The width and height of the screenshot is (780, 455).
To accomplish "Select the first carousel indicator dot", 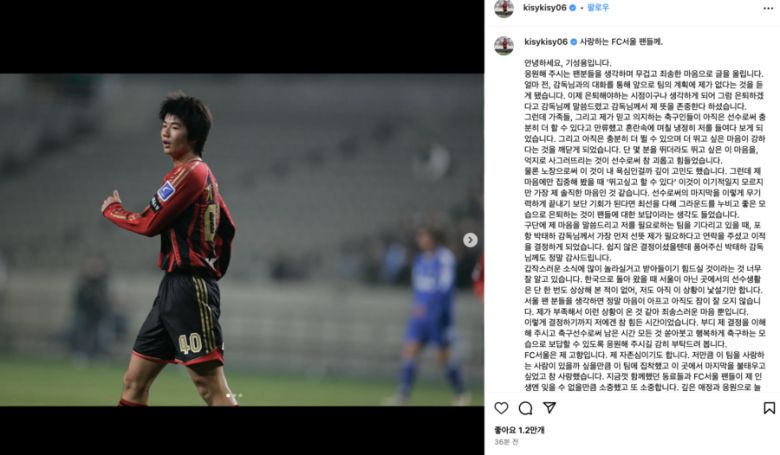I will click(x=228, y=396).
